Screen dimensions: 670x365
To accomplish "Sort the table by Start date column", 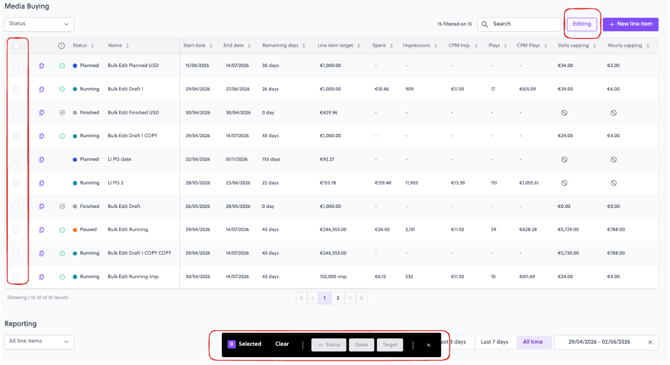I will pyautogui.click(x=197, y=45).
